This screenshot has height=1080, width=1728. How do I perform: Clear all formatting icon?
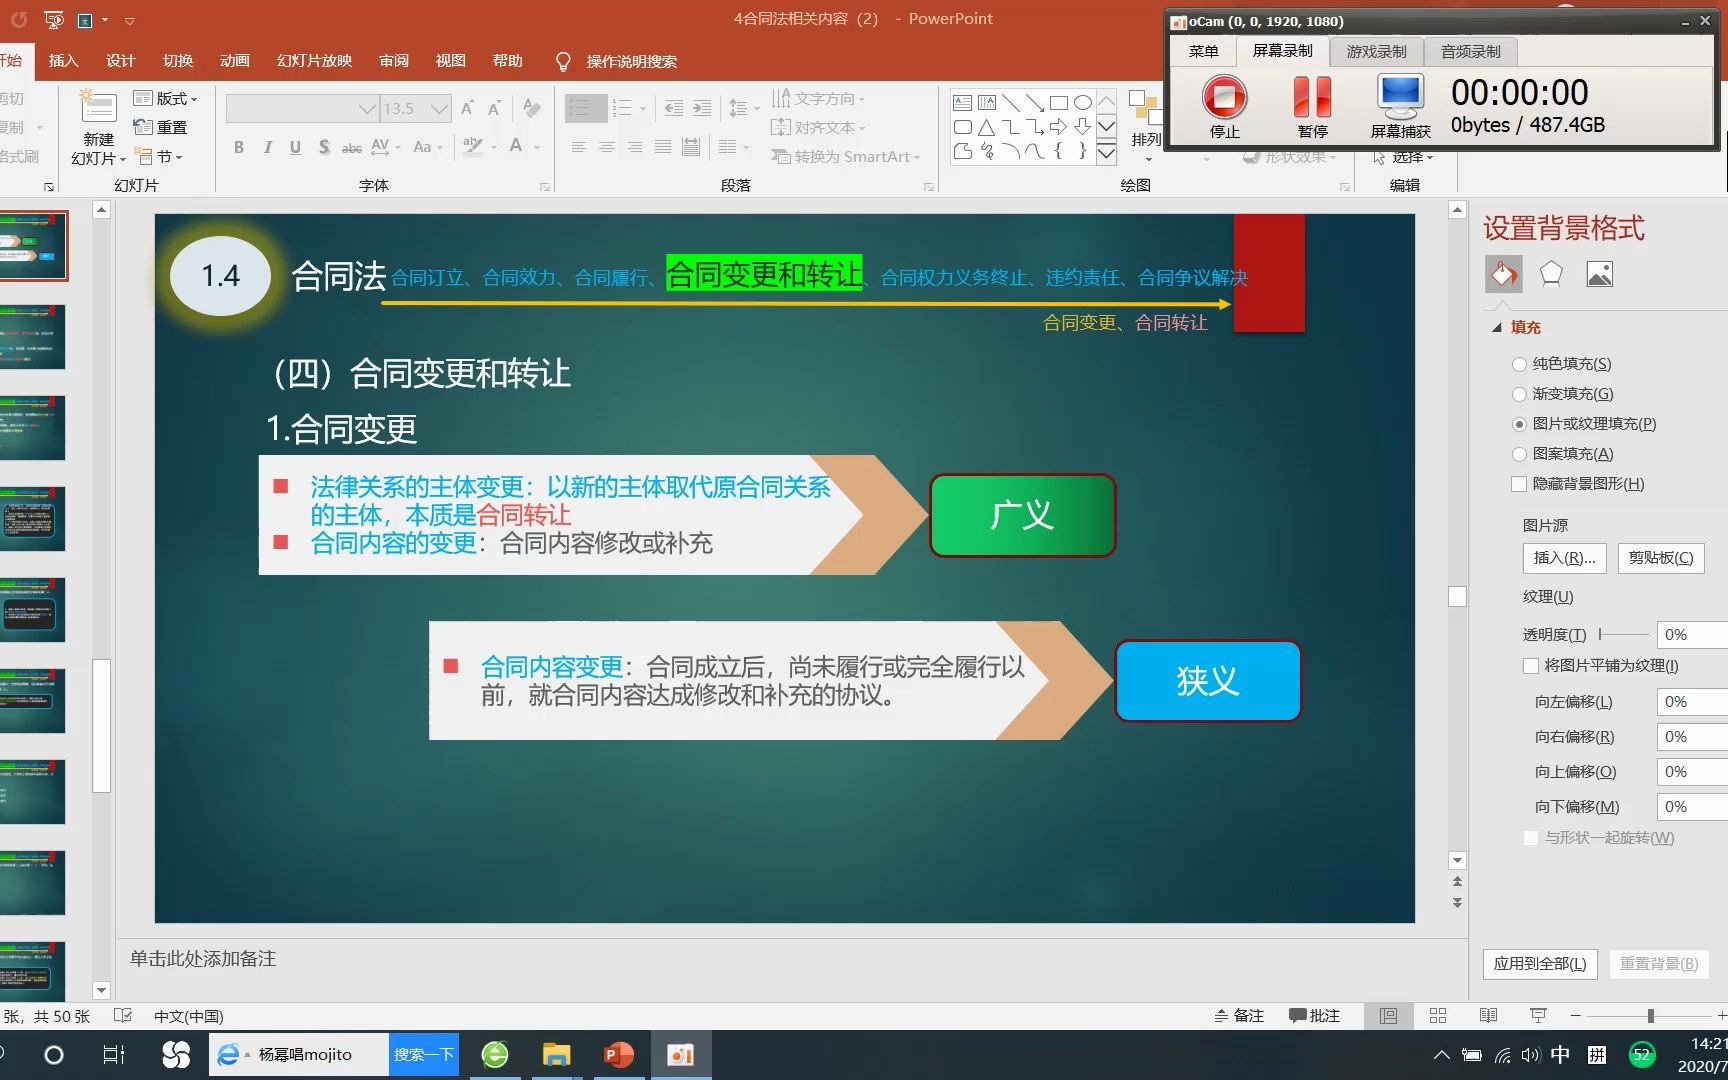(532, 108)
